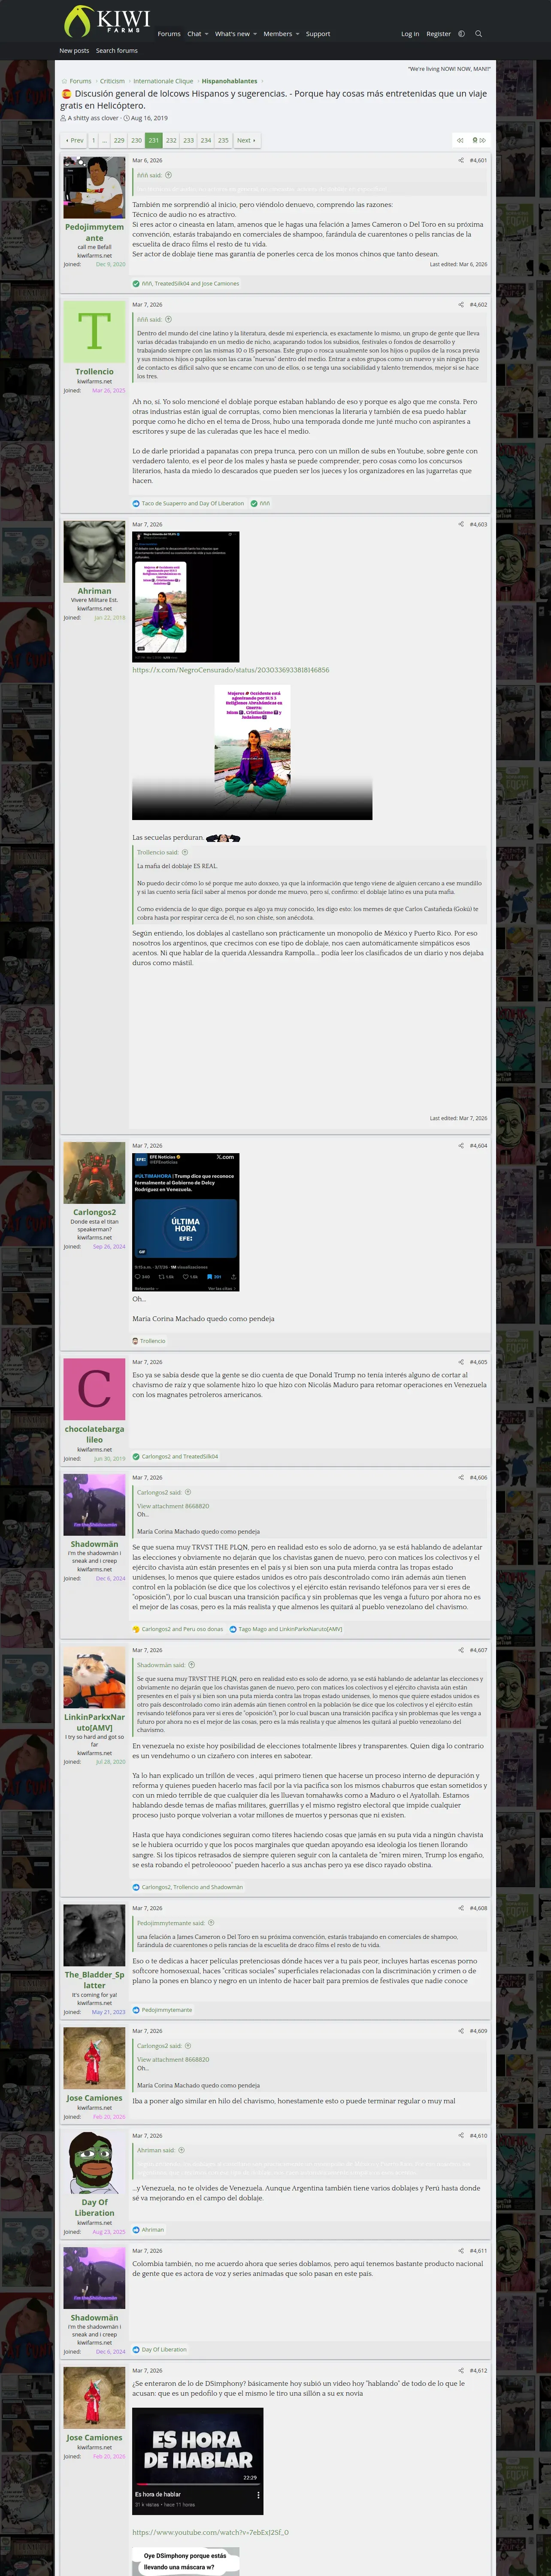Viewport: 551px width, 2576px height.
Task: Jump to quoted post via arrow beside 'Pedojimmytemante said:'
Action: 211,1922
